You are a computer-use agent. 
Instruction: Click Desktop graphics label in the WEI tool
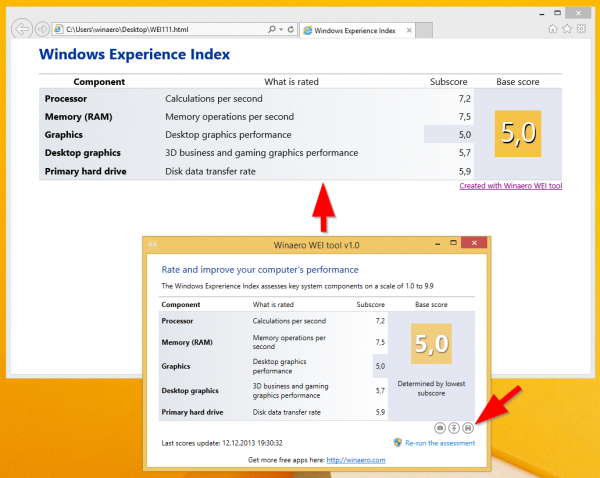click(x=190, y=390)
